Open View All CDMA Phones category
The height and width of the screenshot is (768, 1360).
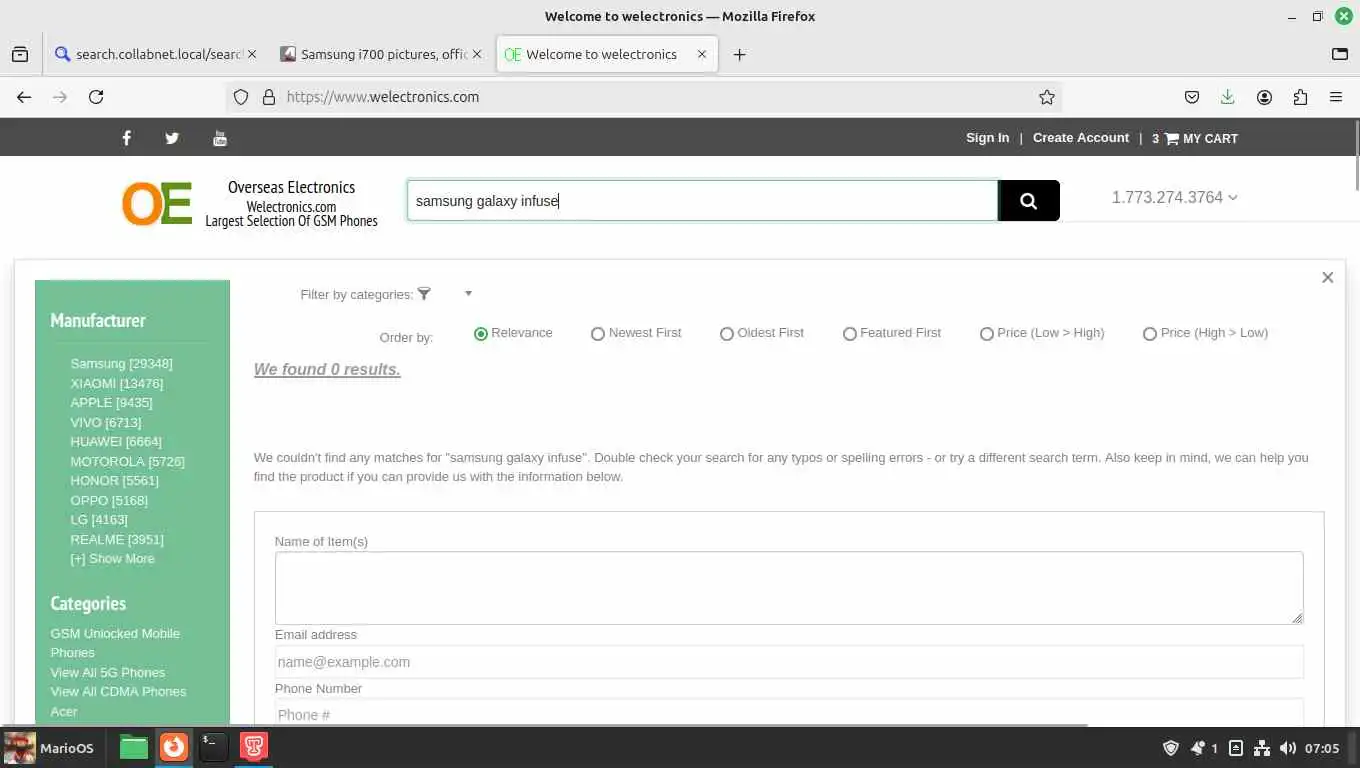point(118,692)
